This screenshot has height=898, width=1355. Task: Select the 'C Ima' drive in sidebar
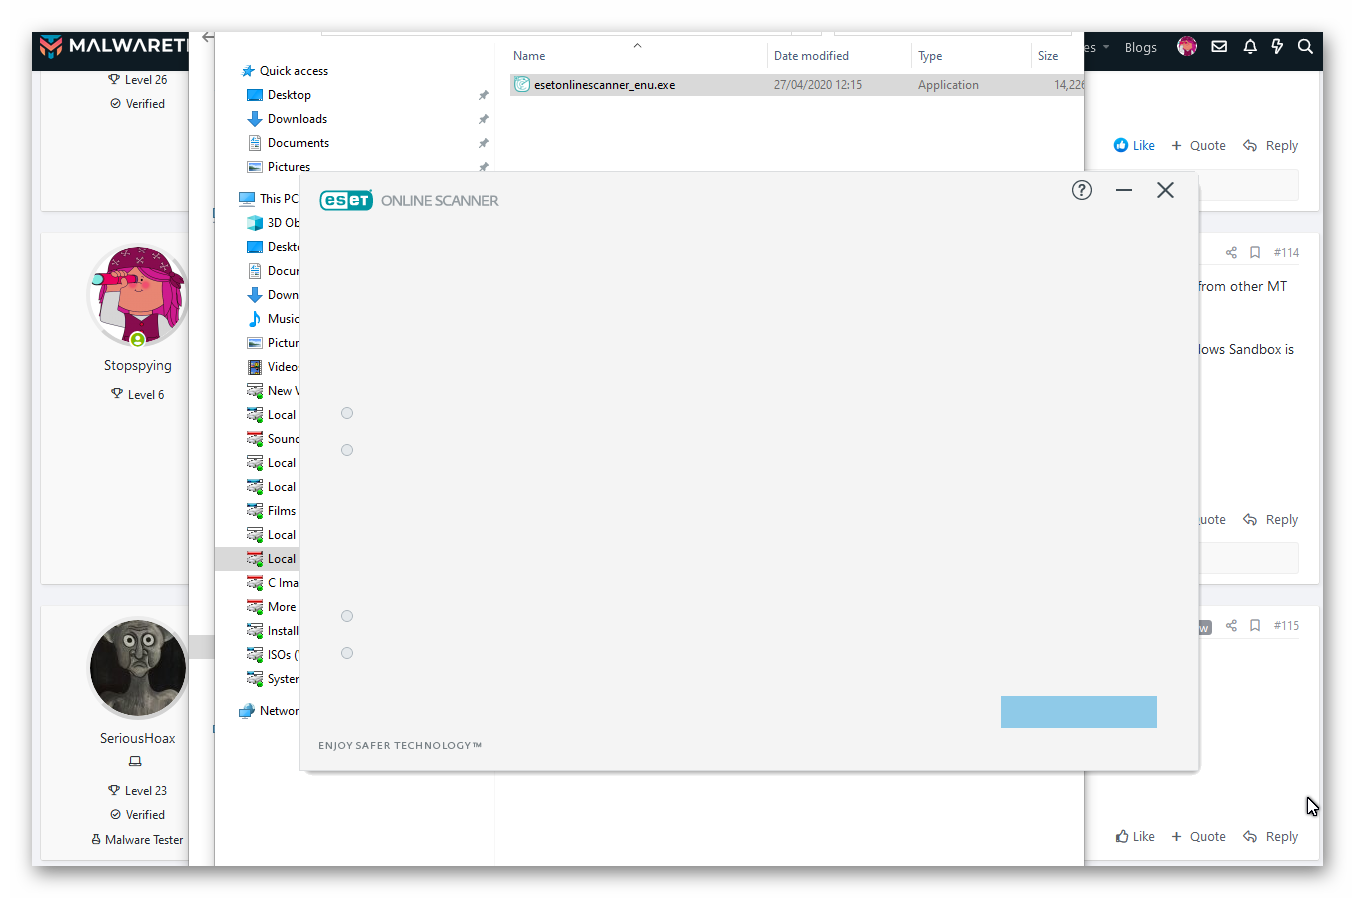coord(273,583)
